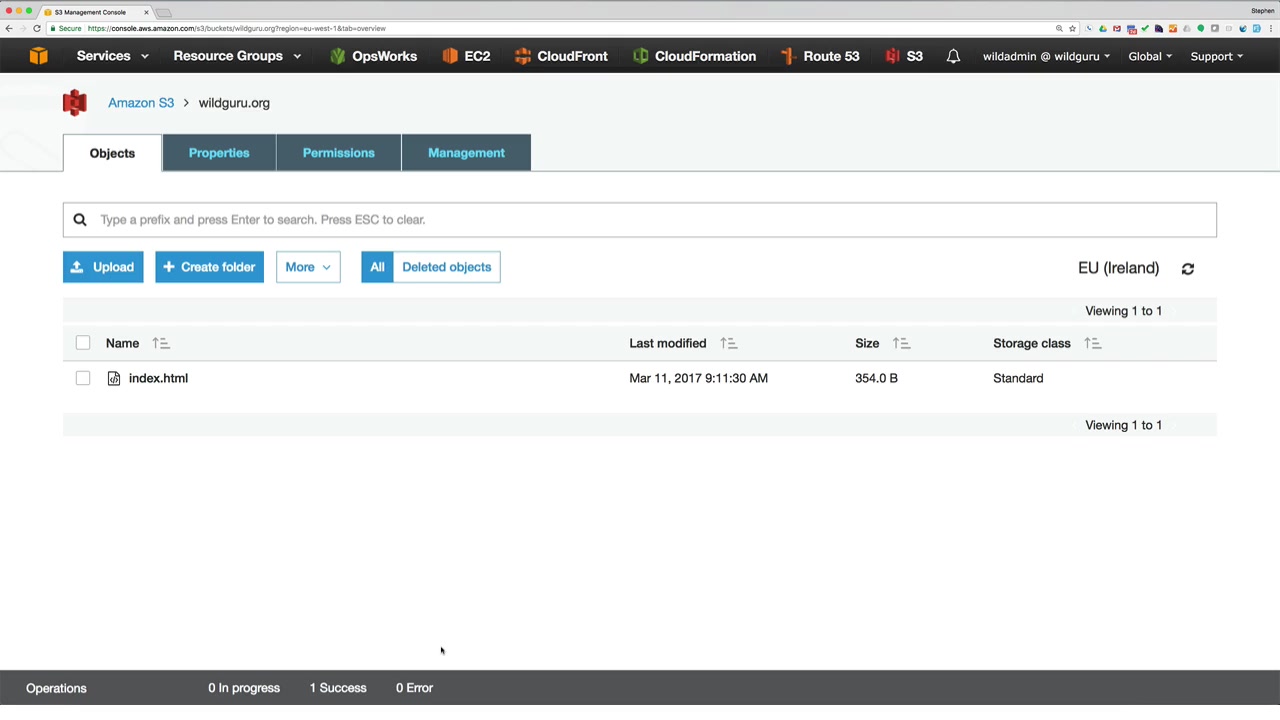Click the Standard storage class value

1018,378
